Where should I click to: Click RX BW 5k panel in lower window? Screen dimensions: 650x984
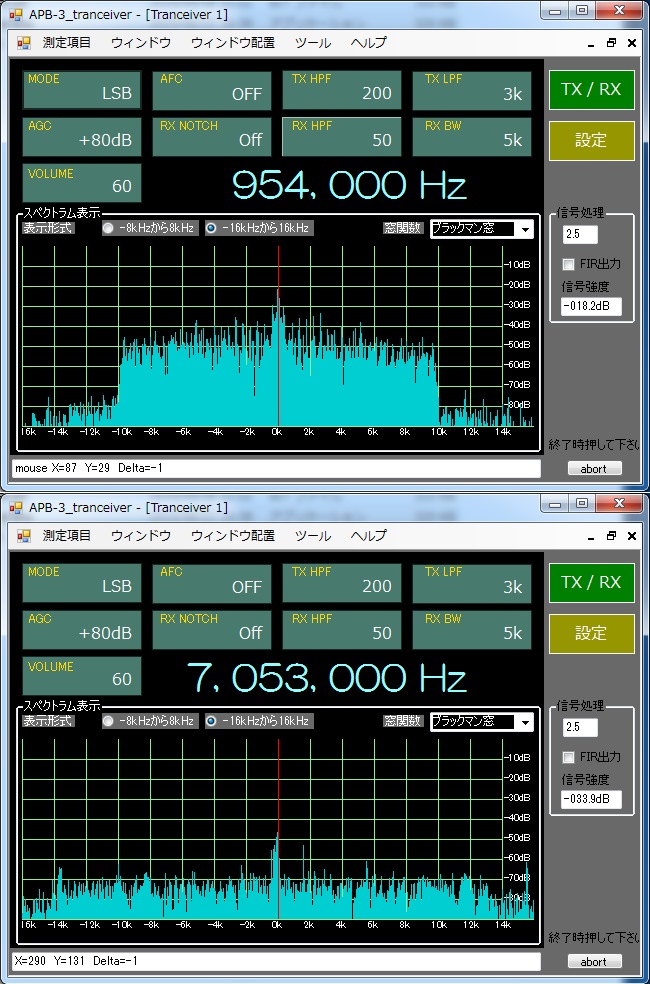tap(471, 630)
